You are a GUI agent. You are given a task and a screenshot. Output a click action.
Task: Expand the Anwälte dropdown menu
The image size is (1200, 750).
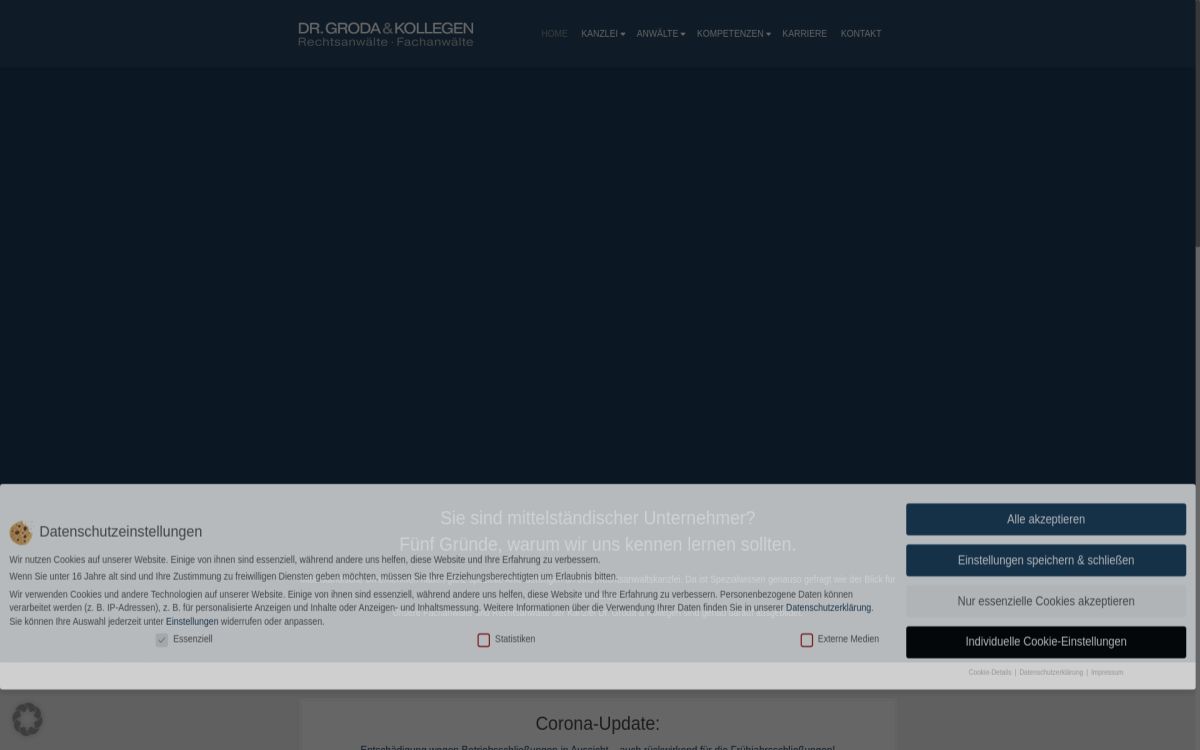click(660, 34)
